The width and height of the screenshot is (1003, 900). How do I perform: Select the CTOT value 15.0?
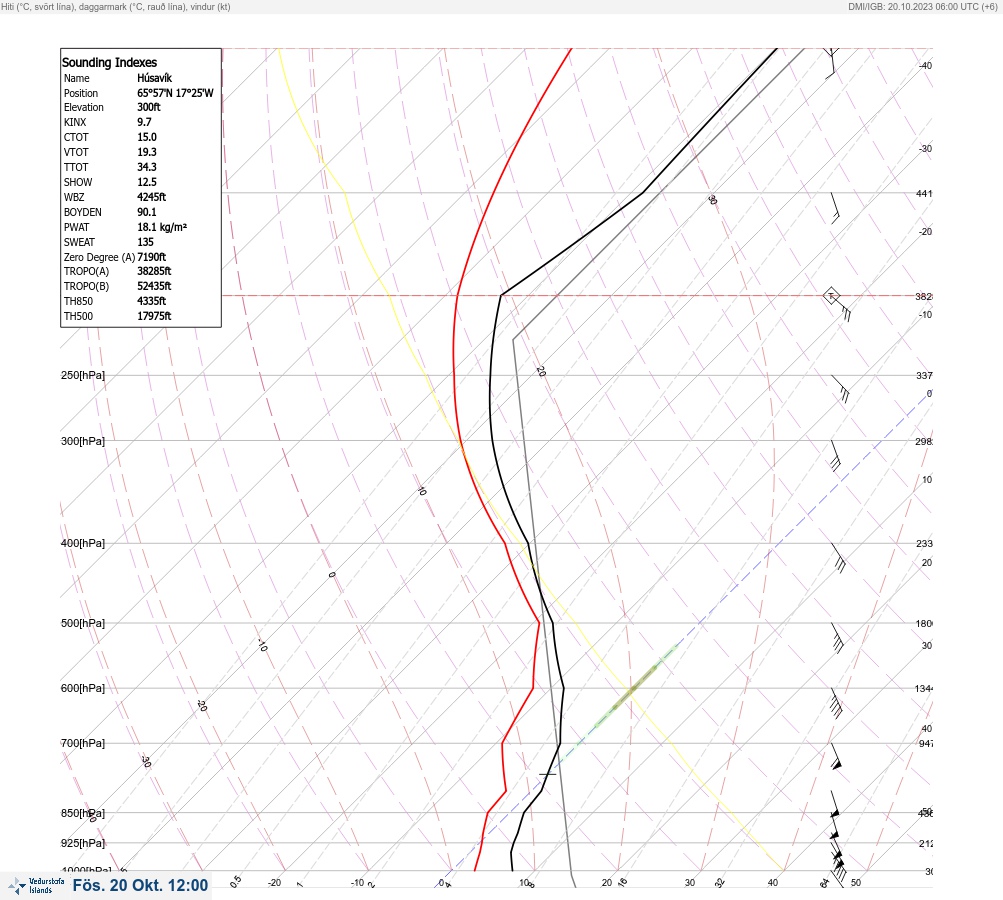(146, 137)
